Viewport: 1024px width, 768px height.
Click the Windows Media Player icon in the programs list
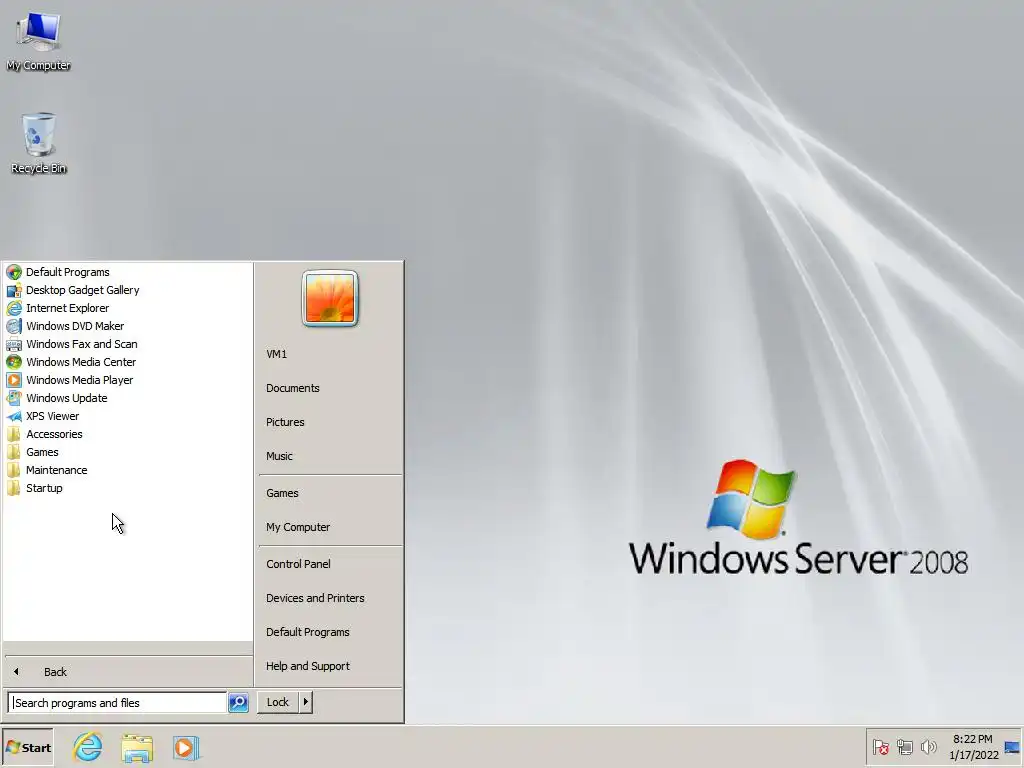[14, 380]
